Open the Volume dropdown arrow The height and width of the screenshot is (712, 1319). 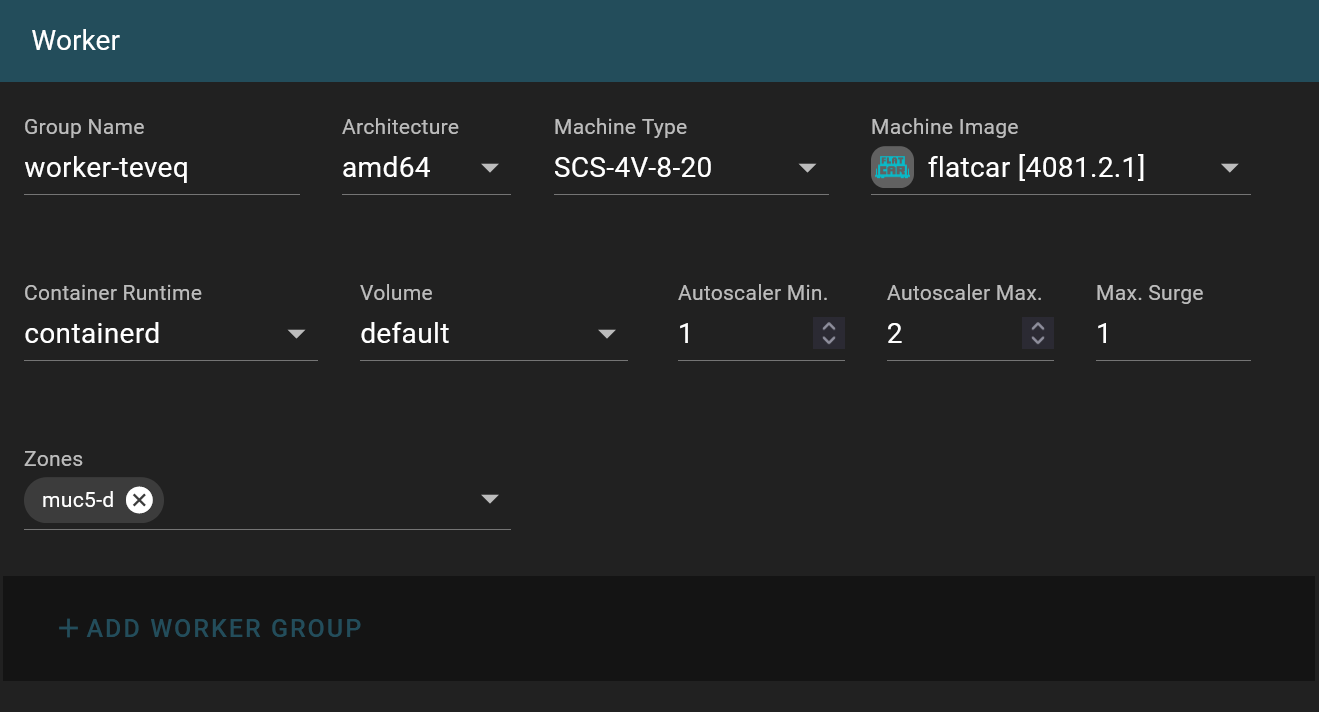point(607,334)
